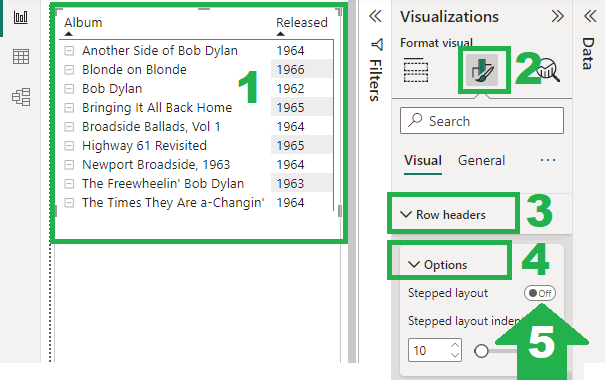Collapse the Row headers section
This screenshot has width=605, height=380.
pyautogui.click(x=443, y=214)
